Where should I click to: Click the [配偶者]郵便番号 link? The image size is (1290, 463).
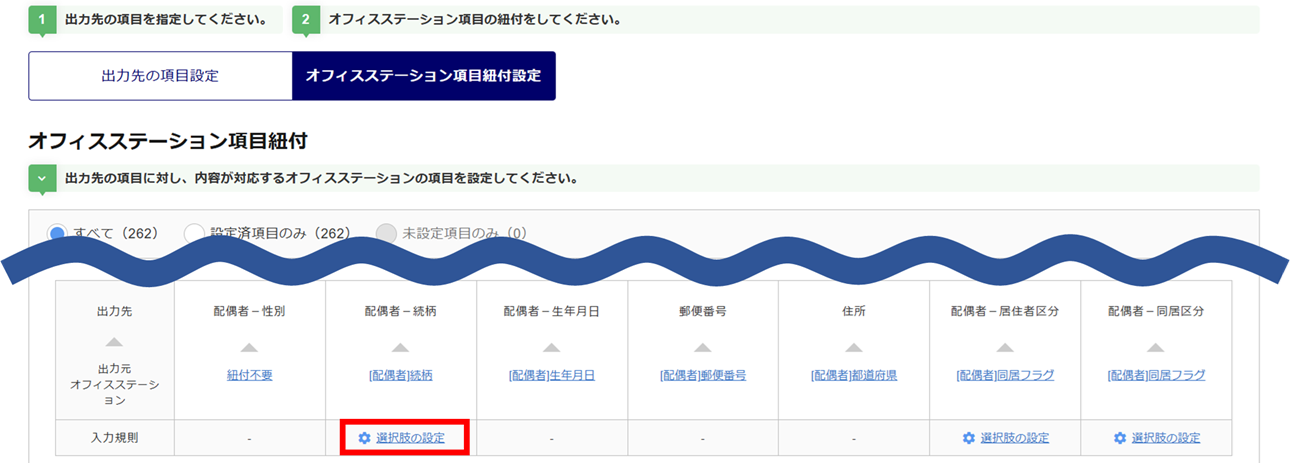point(703,376)
